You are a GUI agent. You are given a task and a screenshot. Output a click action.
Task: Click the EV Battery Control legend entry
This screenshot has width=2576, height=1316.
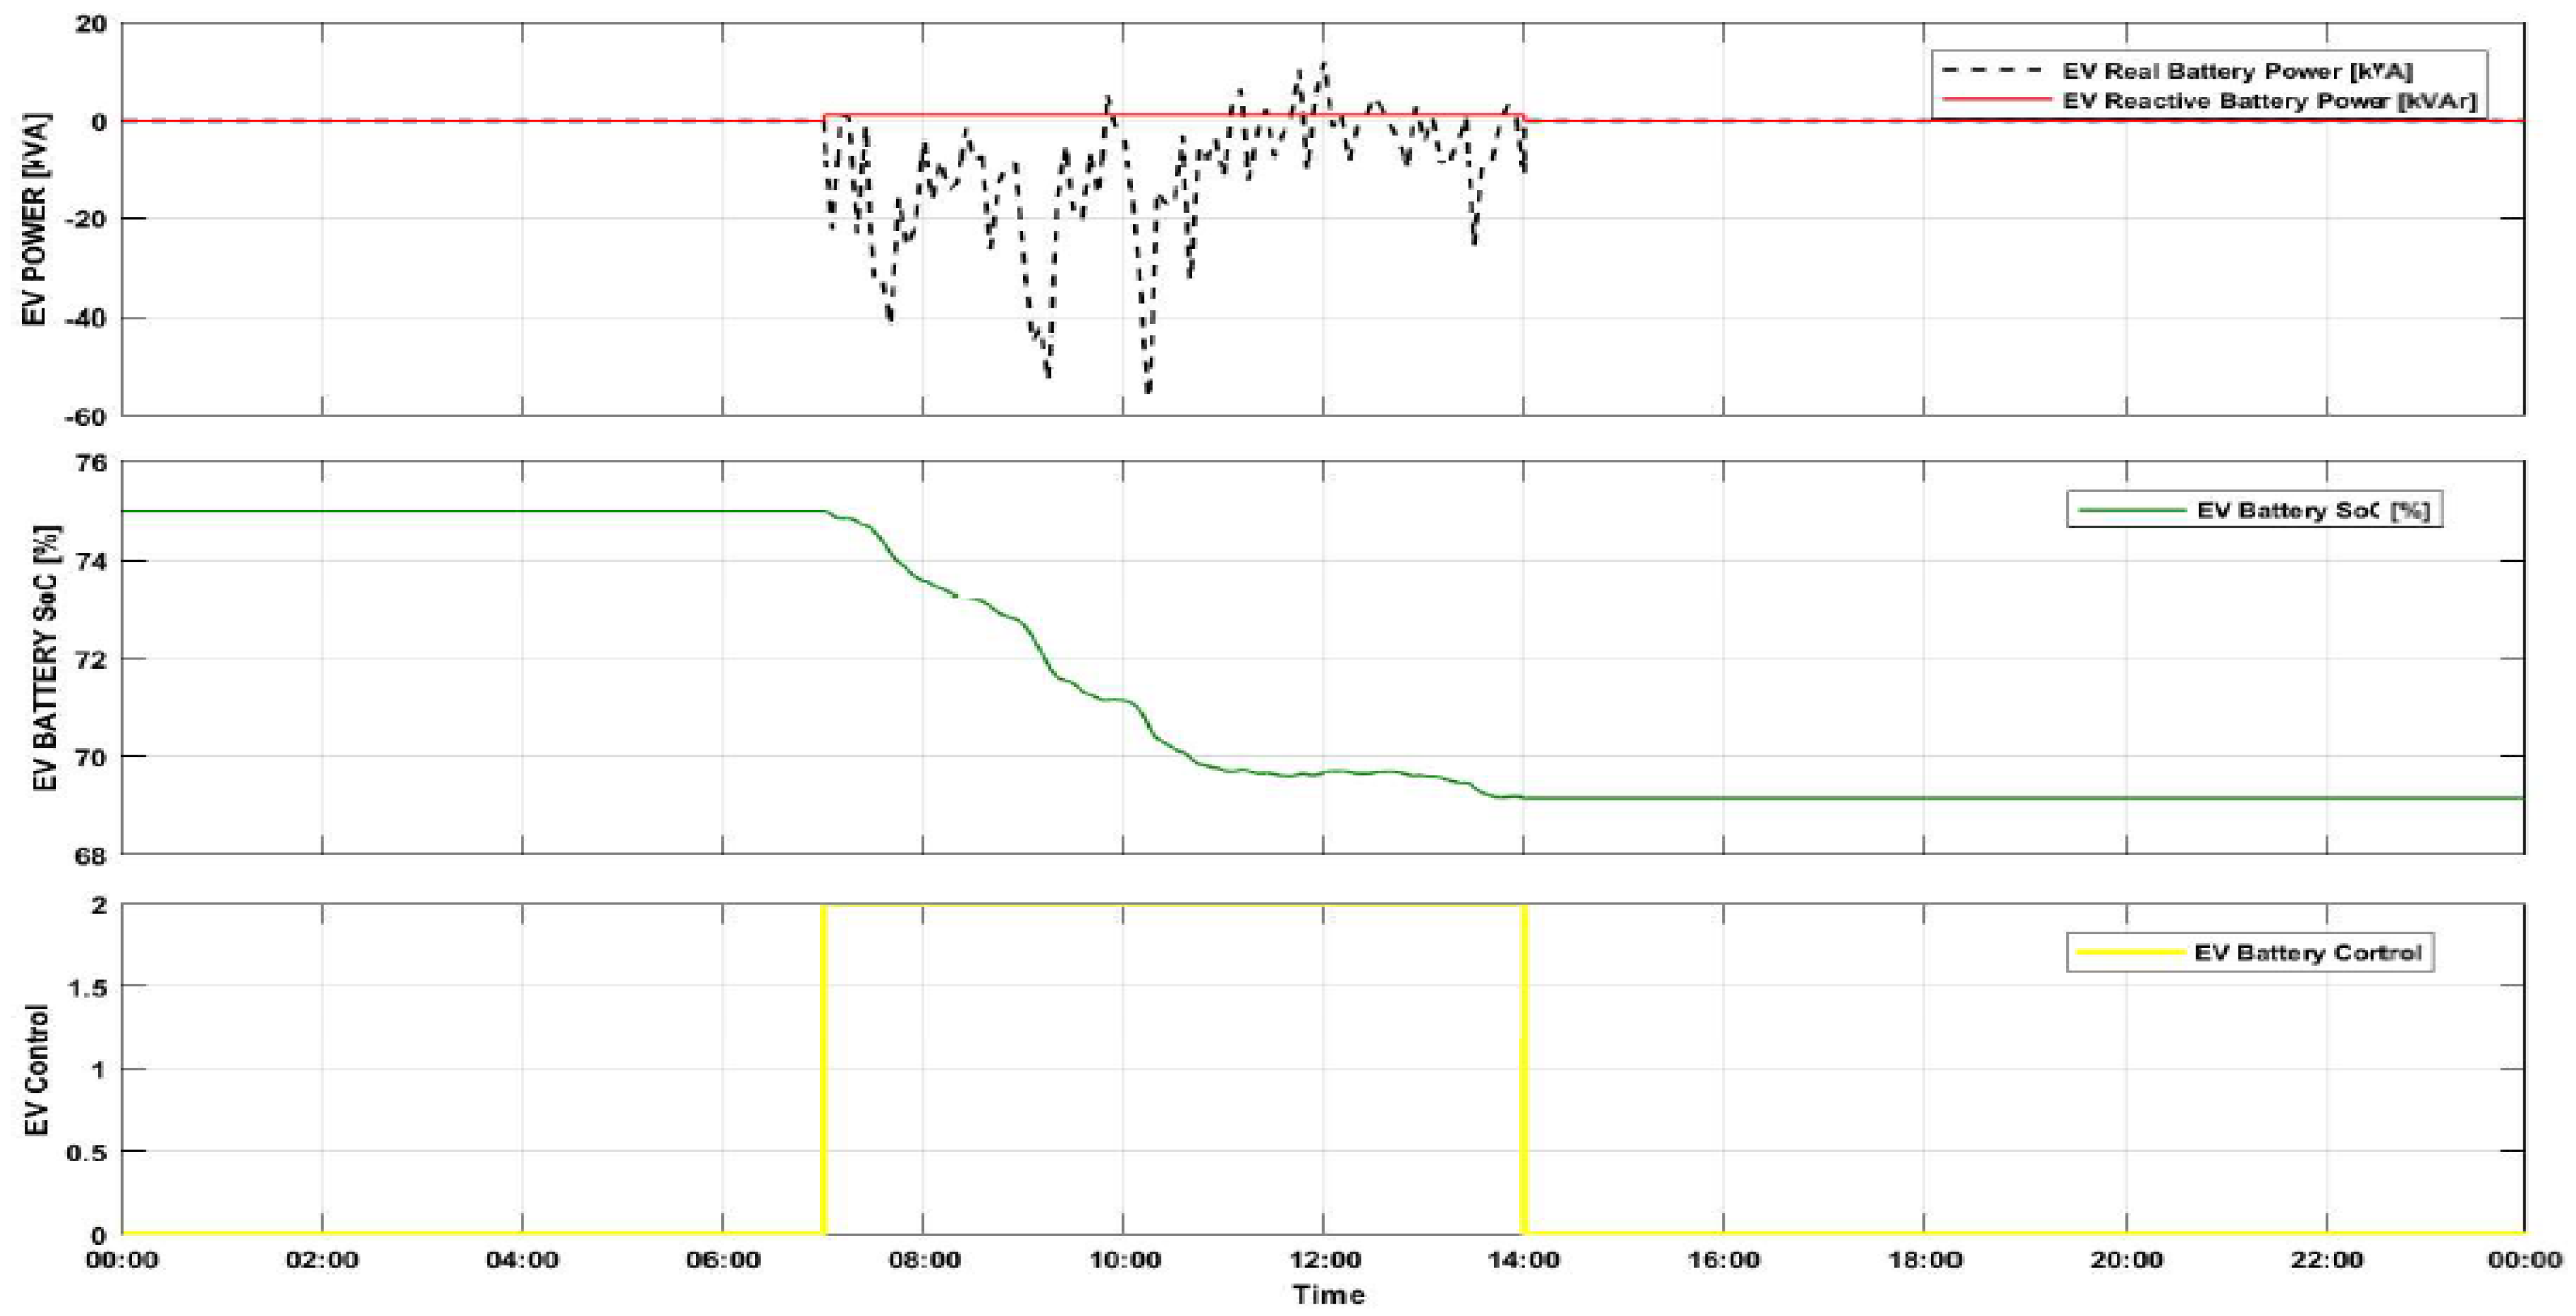pyautogui.click(x=2308, y=952)
